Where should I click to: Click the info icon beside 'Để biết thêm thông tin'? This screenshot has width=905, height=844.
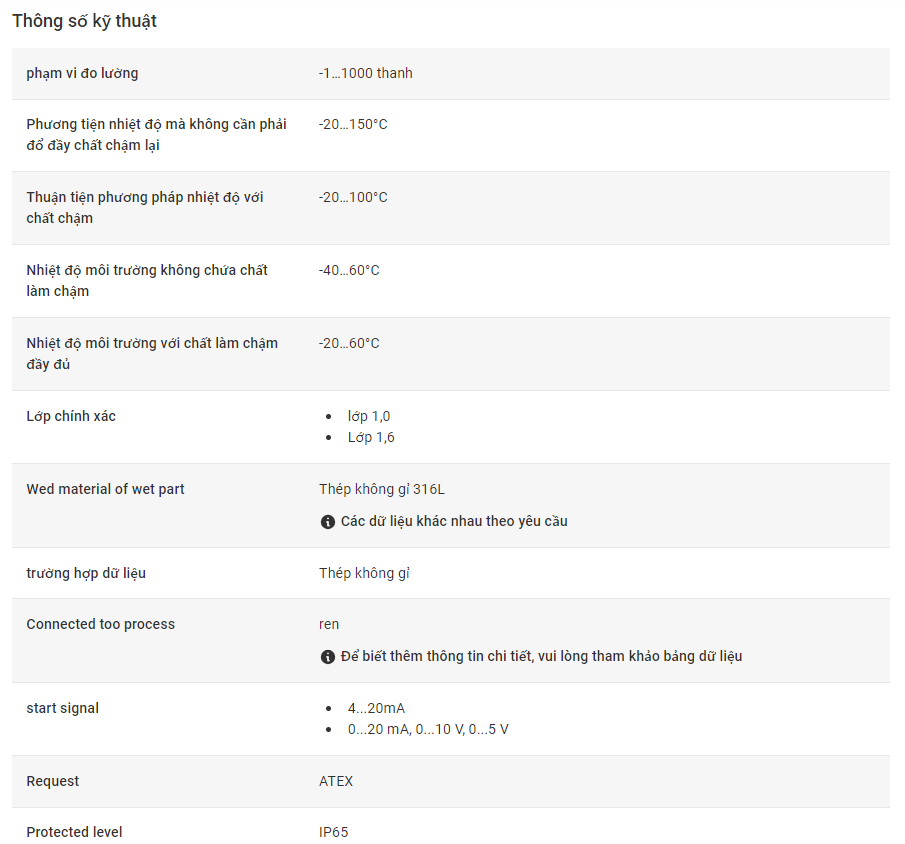click(327, 657)
